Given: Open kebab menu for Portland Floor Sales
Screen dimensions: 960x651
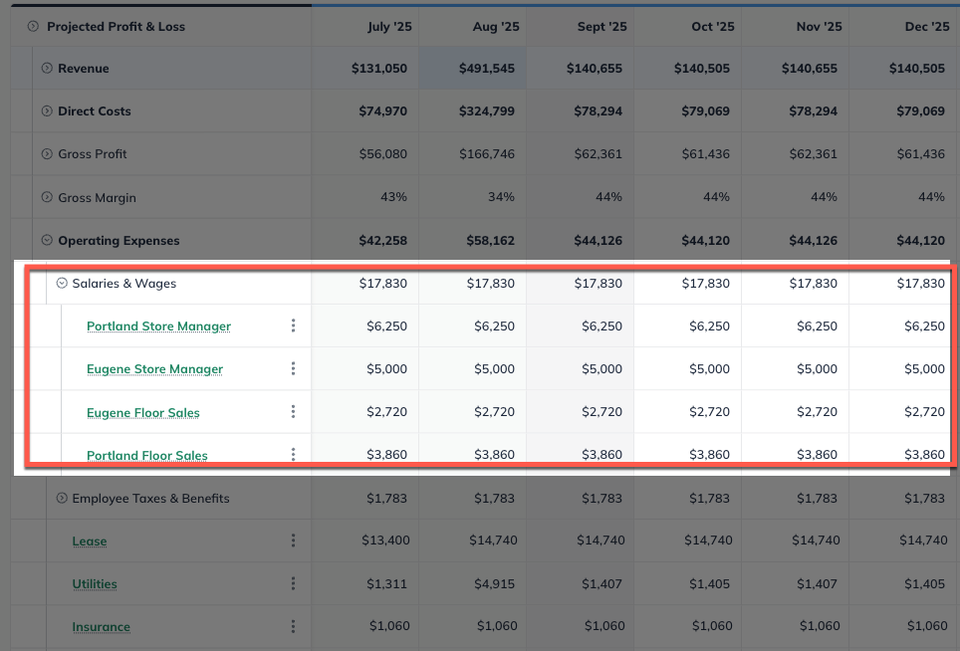Looking at the screenshot, I should pyautogui.click(x=293, y=454).
